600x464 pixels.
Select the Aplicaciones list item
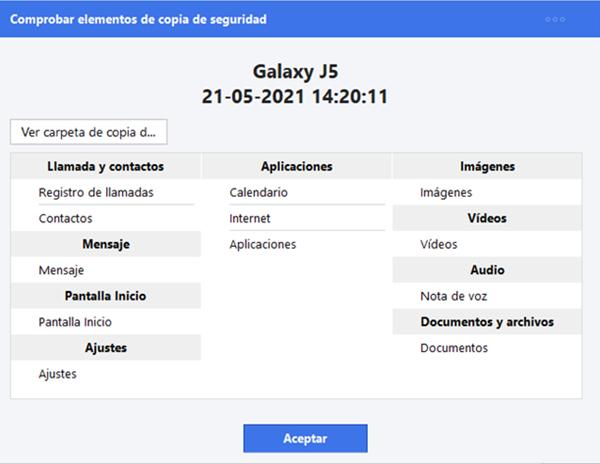(x=262, y=244)
